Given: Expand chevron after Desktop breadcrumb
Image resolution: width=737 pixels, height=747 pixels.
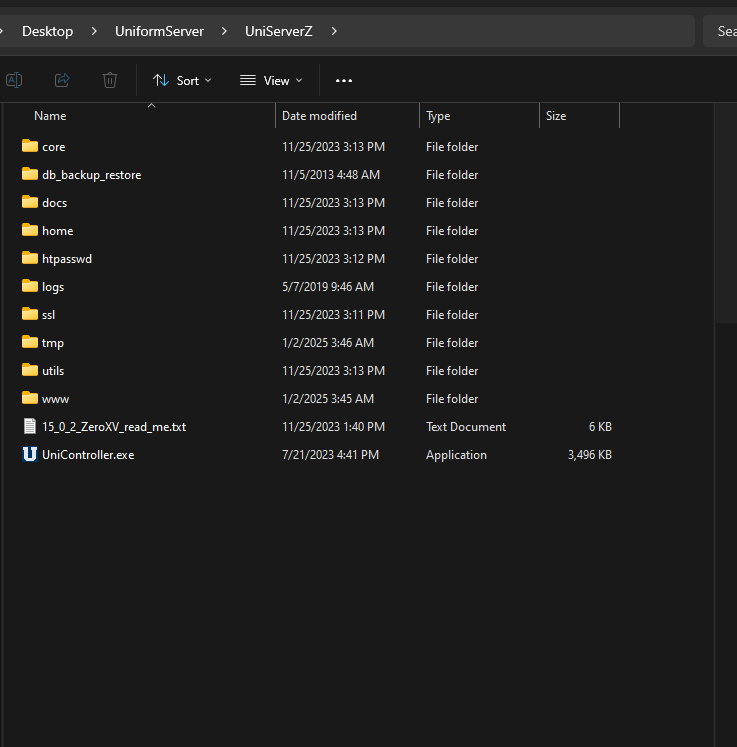Looking at the screenshot, I should (x=94, y=31).
